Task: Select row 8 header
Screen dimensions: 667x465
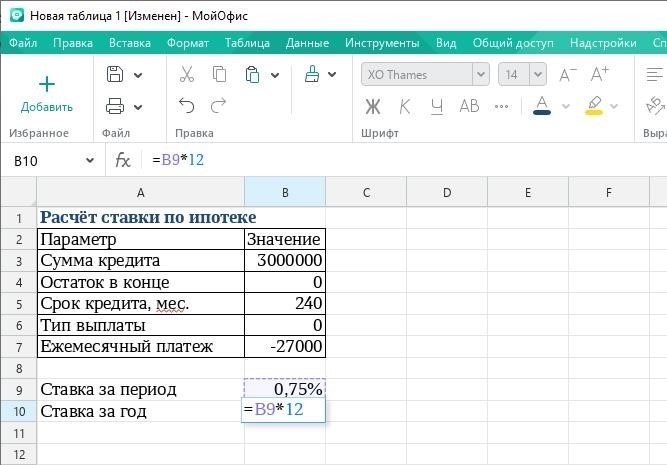Action: tap(19, 368)
